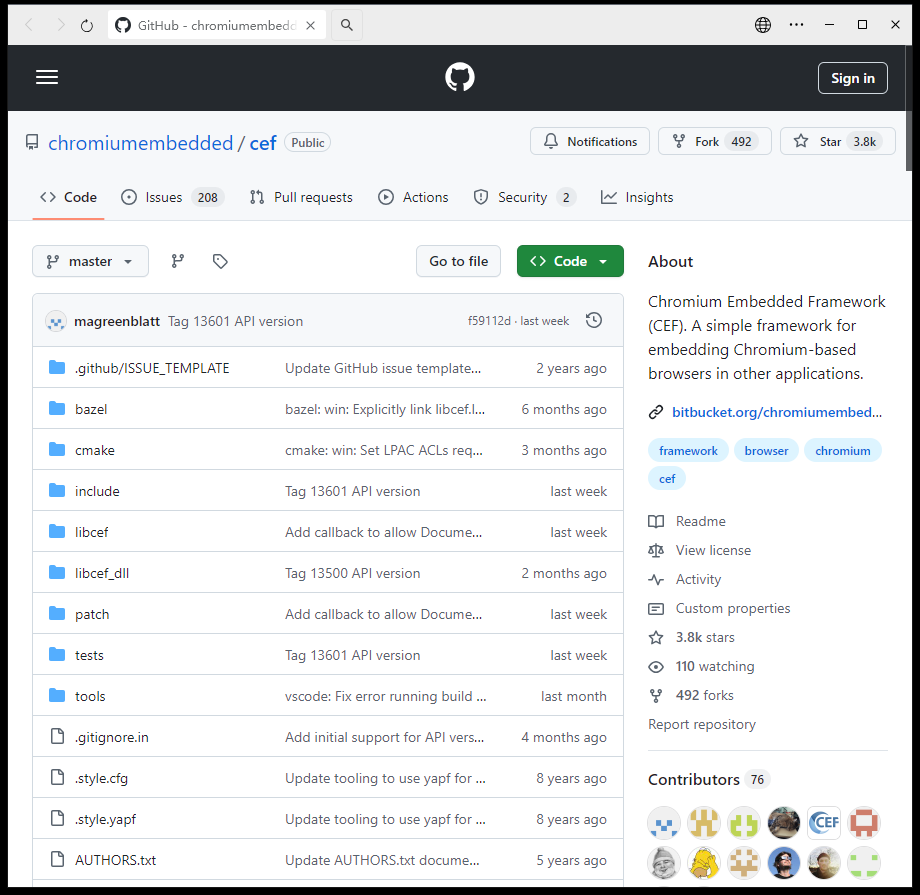View commit history clock icon
Viewport: 920px width, 895px height.
point(594,321)
